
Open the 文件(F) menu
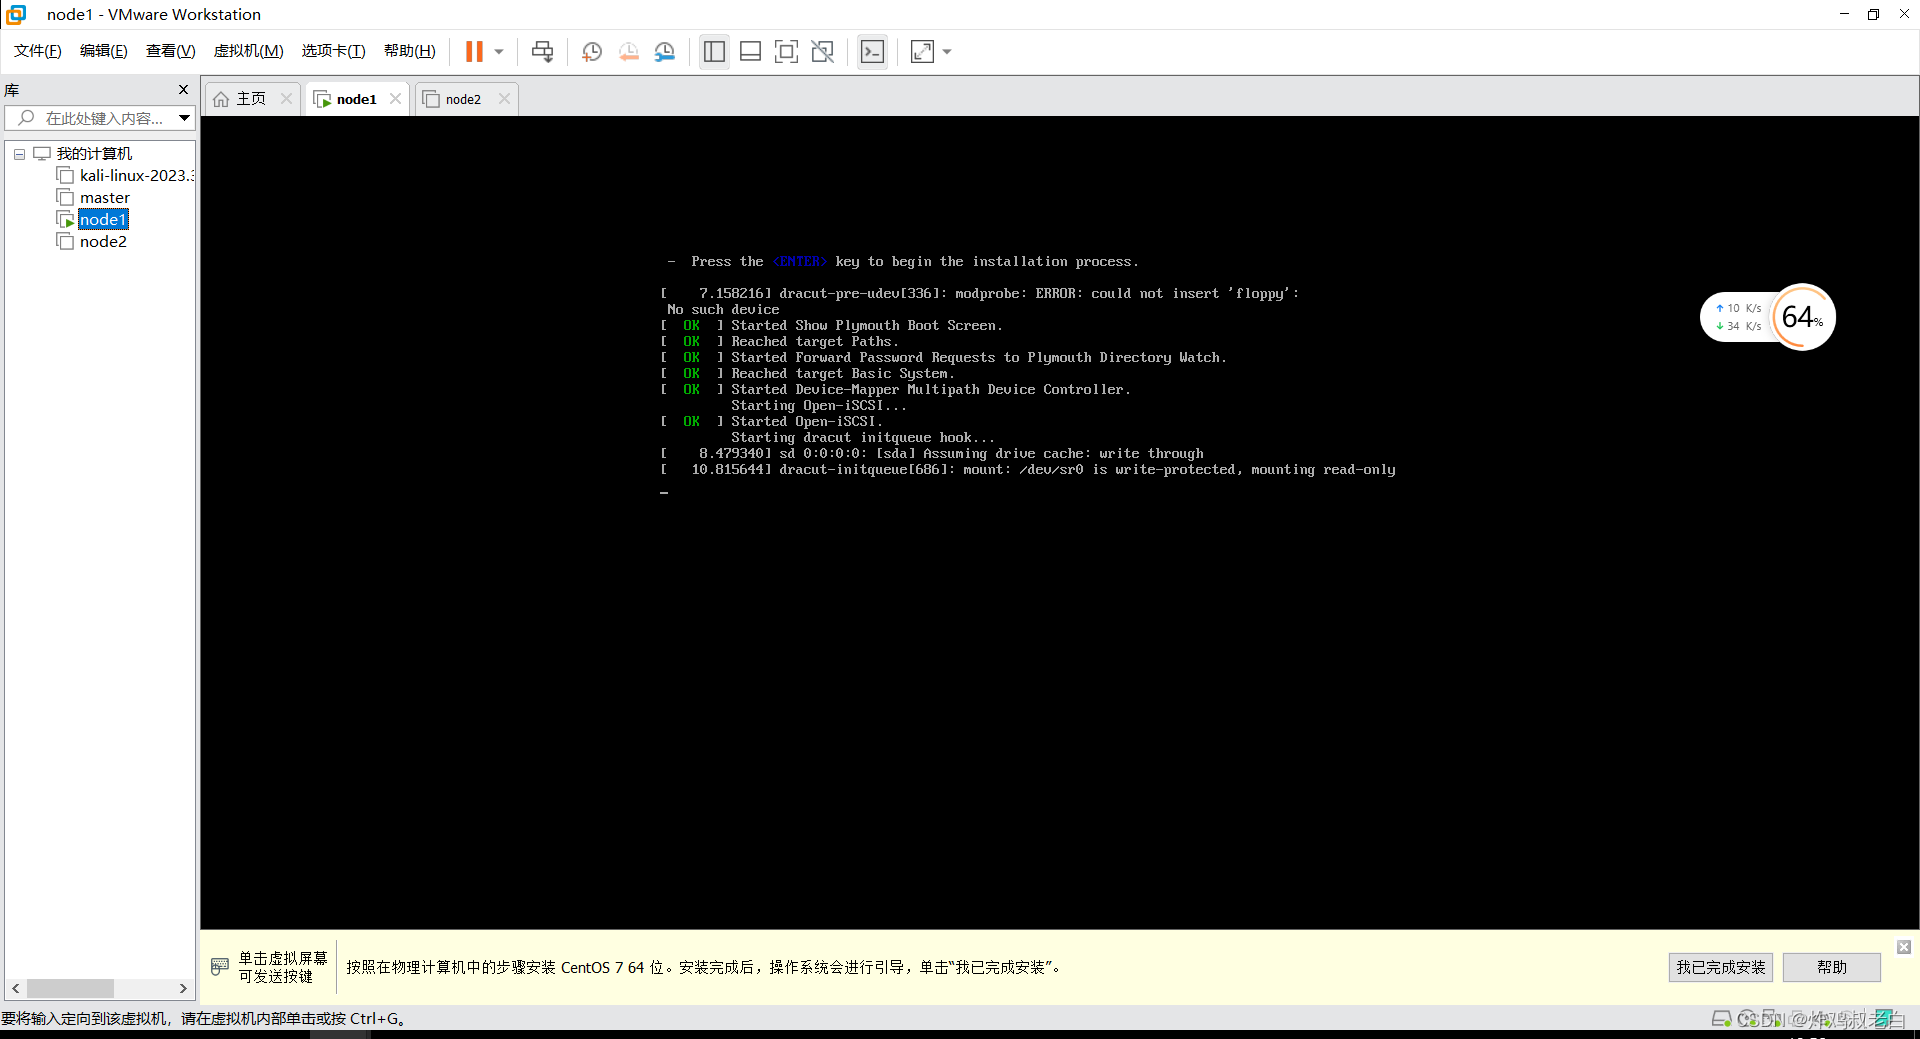pyautogui.click(x=38, y=51)
